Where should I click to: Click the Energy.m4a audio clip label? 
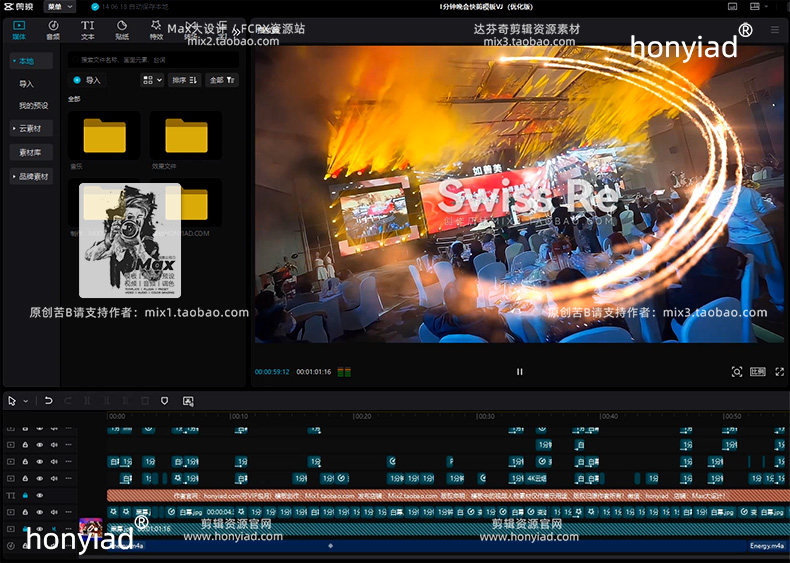point(766,546)
